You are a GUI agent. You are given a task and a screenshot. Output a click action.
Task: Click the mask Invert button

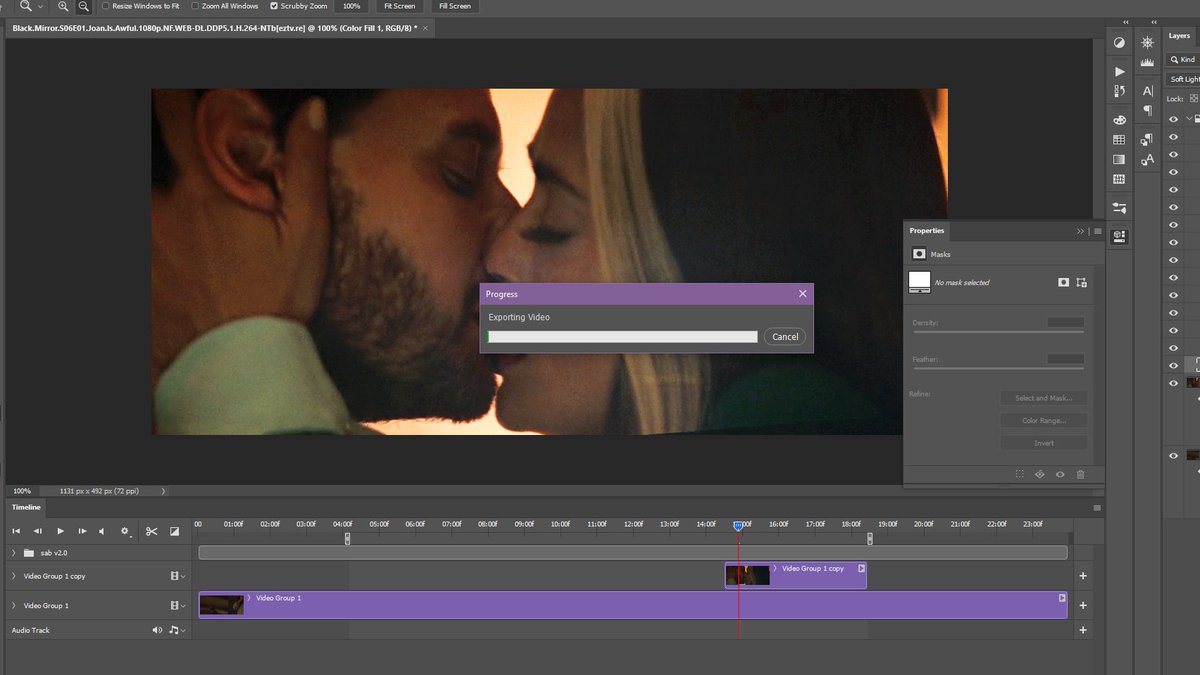pyautogui.click(x=1043, y=443)
